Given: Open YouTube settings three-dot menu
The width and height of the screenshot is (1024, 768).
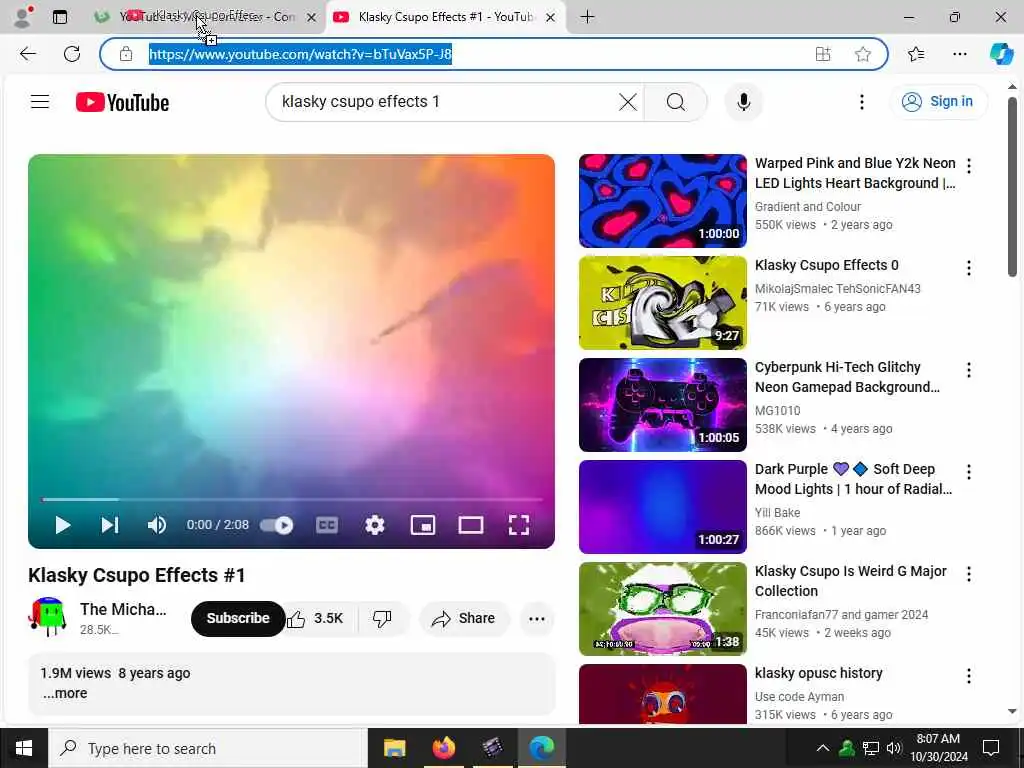Looking at the screenshot, I should pyautogui.click(x=862, y=102).
